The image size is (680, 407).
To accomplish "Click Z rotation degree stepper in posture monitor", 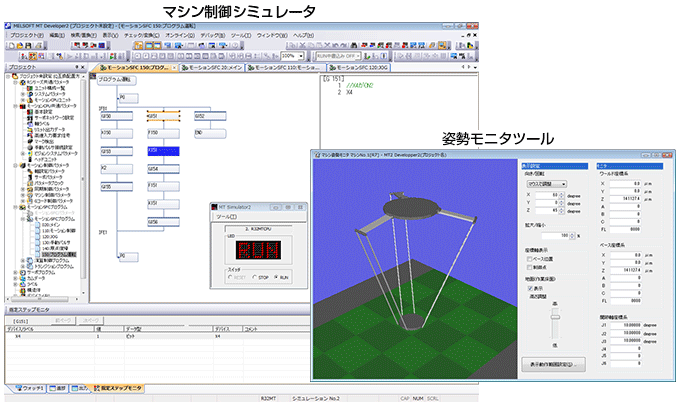I will (563, 211).
